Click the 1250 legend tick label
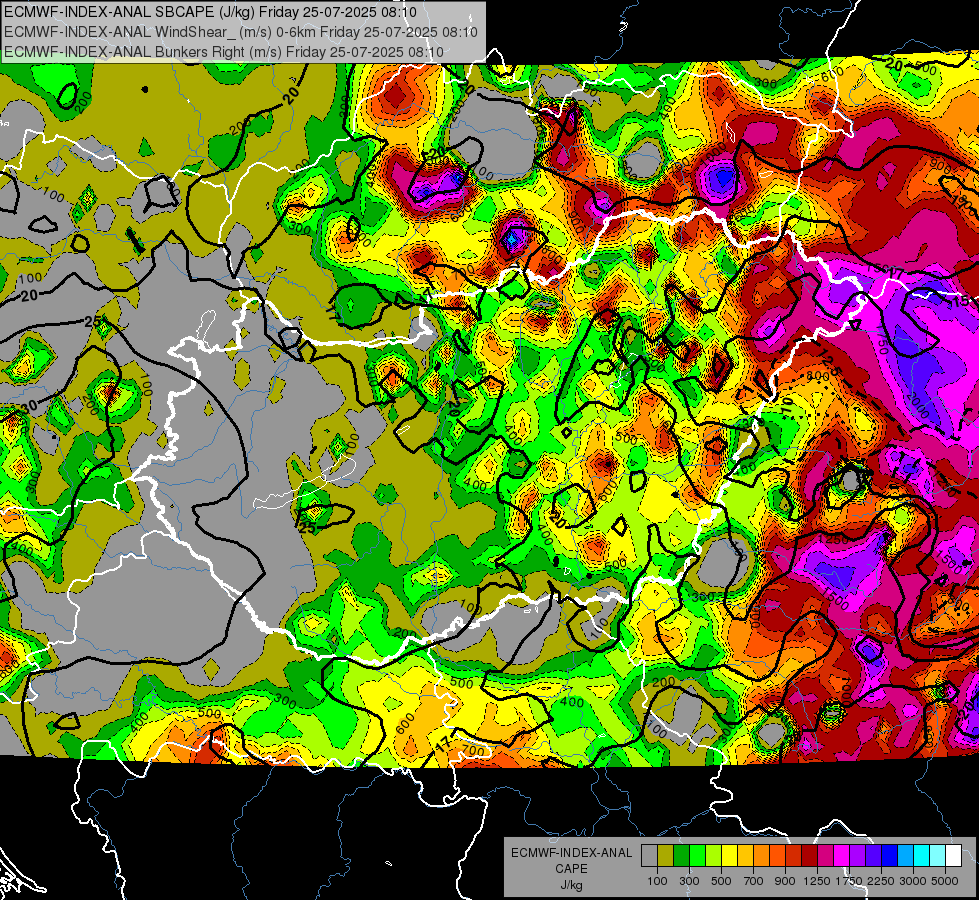 click(817, 881)
